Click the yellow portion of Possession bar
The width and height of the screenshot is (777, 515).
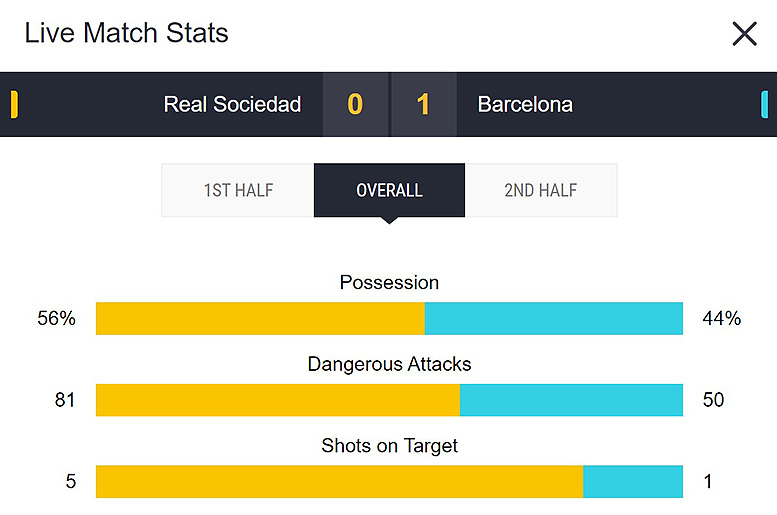coord(260,318)
